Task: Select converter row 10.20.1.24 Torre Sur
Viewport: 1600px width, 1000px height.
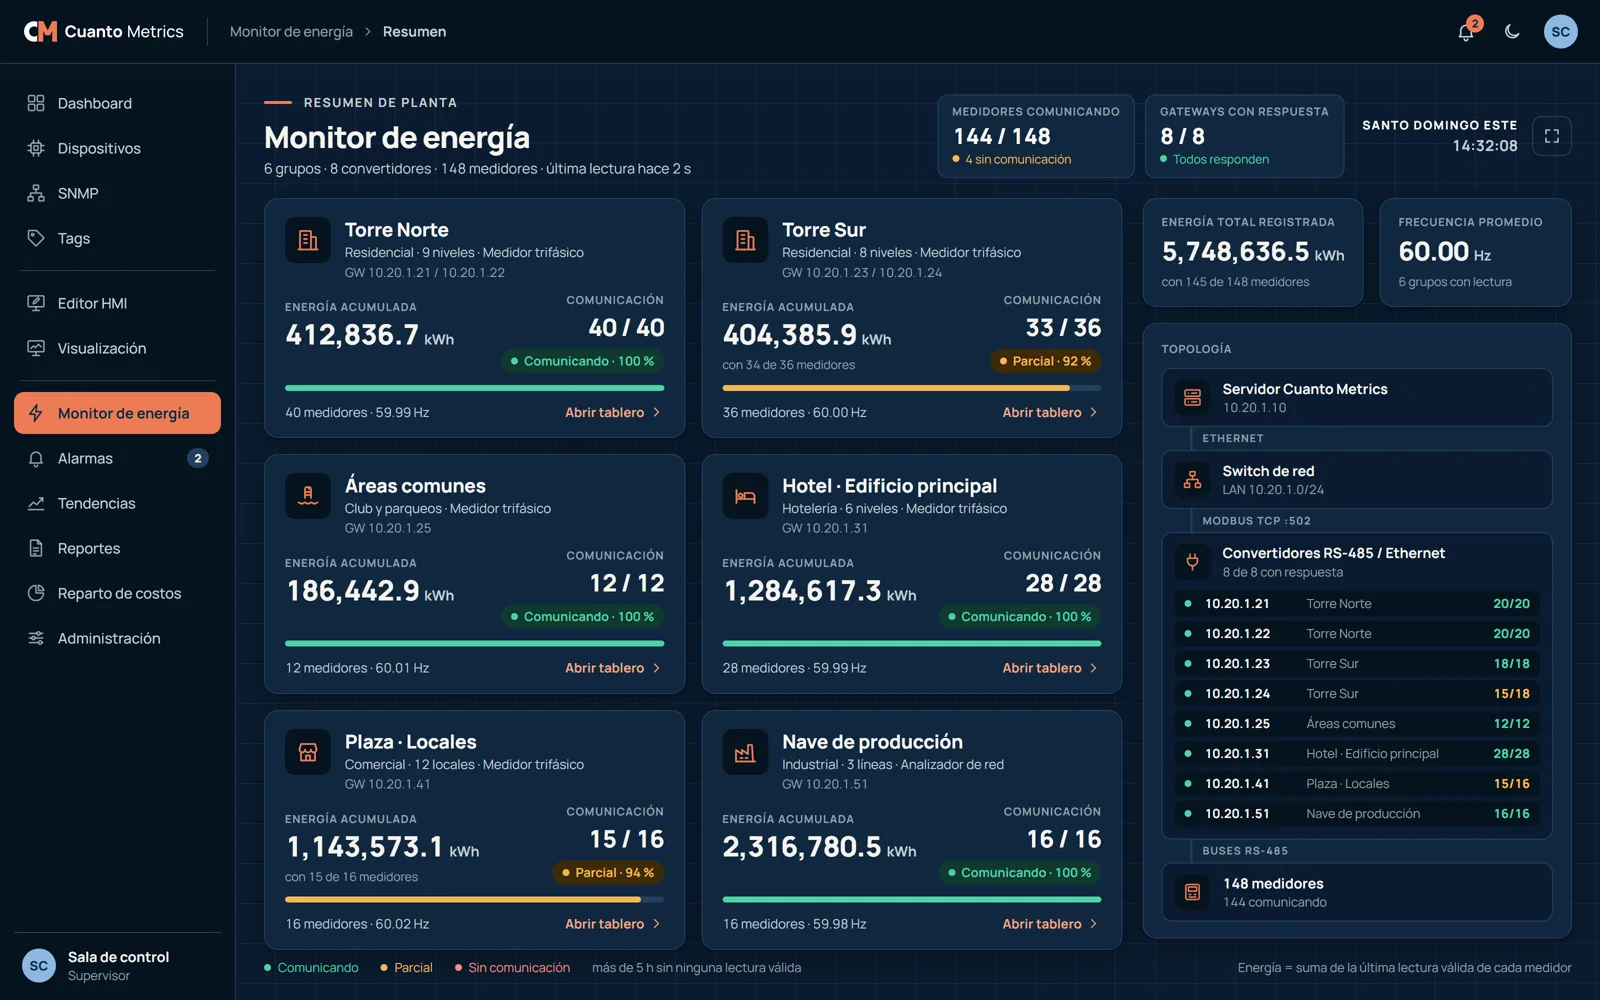Action: pyautogui.click(x=1357, y=693)
